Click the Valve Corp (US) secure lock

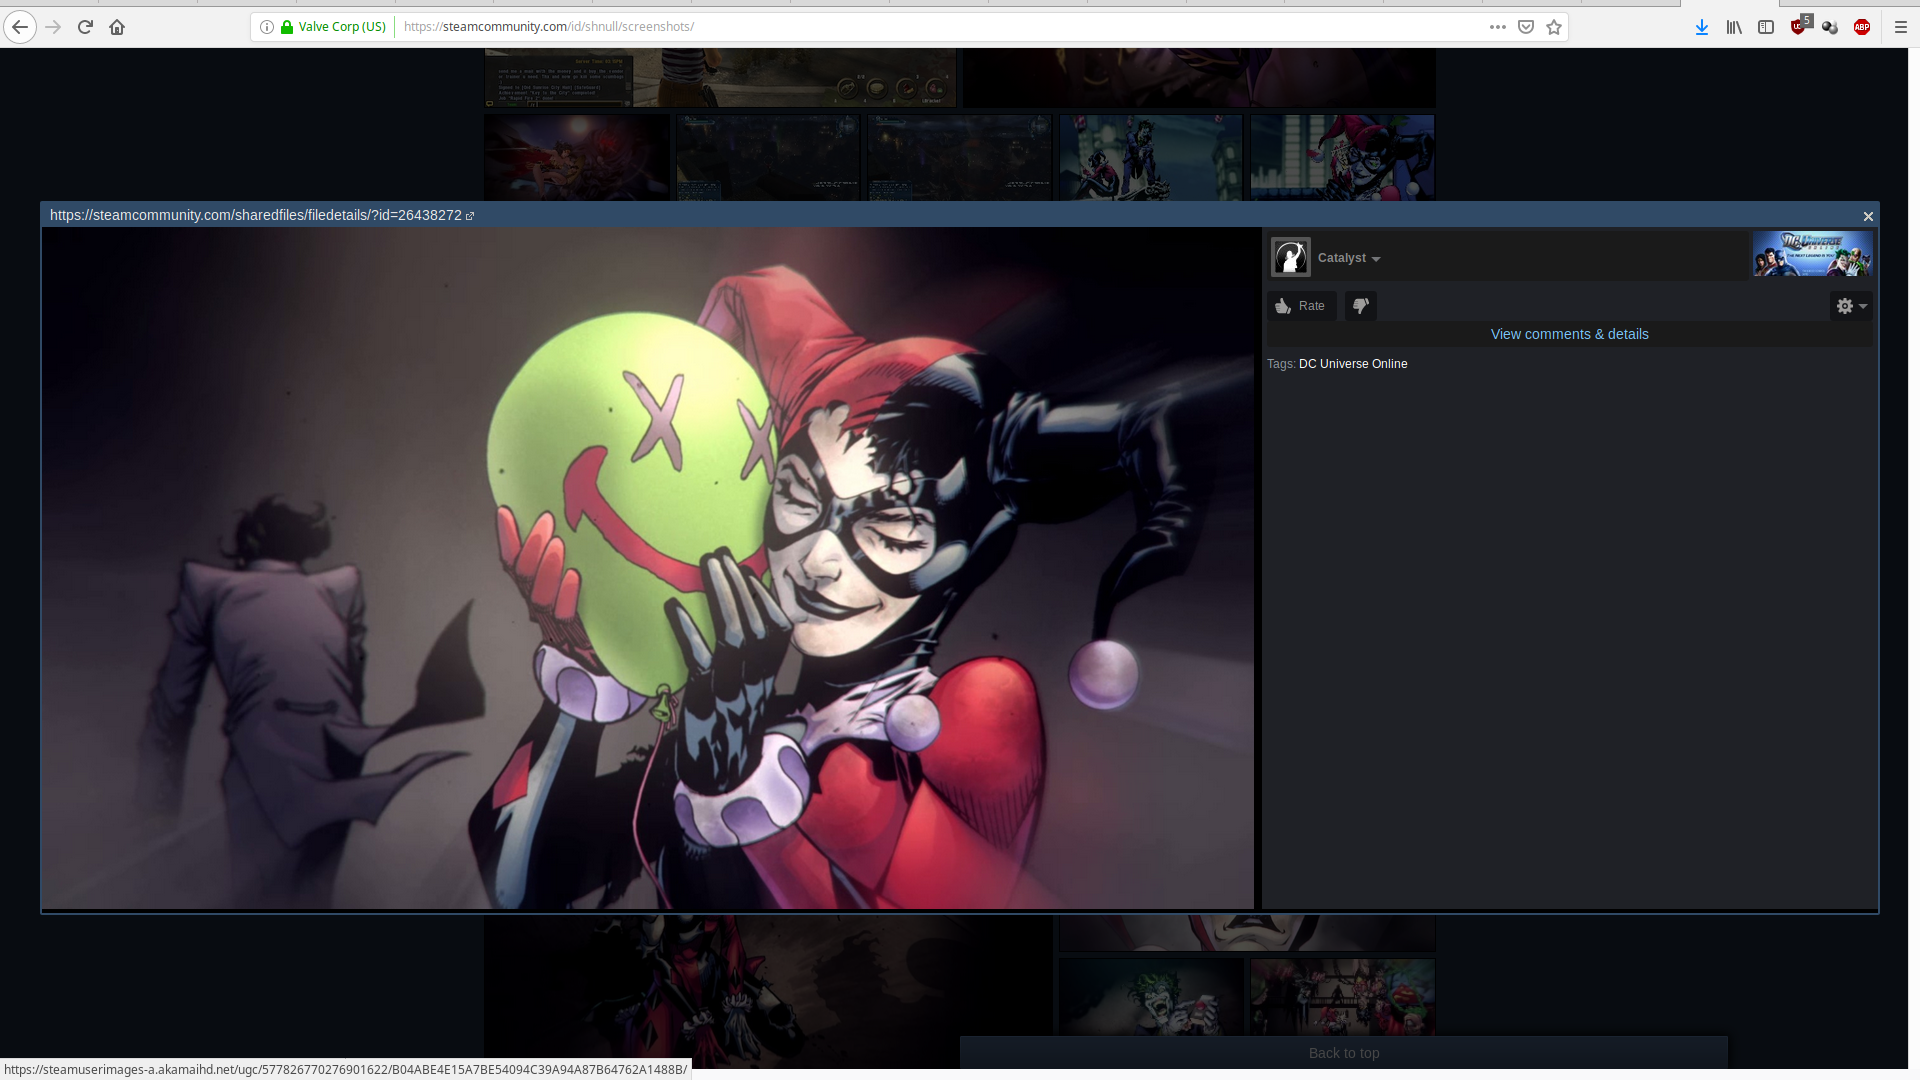(x=334, y=27)
